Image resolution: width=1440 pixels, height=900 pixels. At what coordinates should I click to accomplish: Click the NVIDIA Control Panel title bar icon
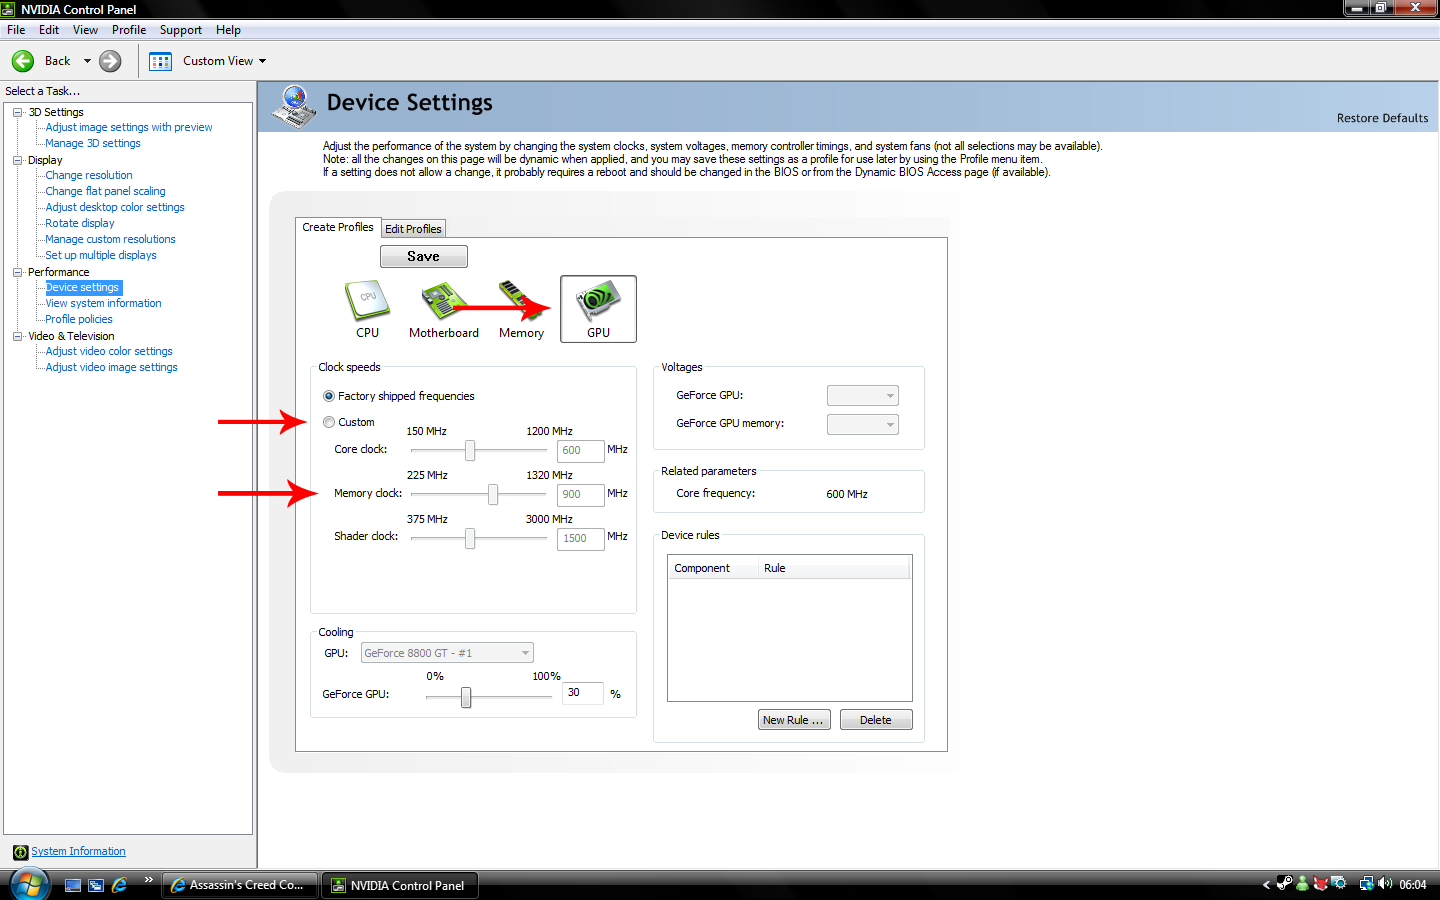coord(9,9)
